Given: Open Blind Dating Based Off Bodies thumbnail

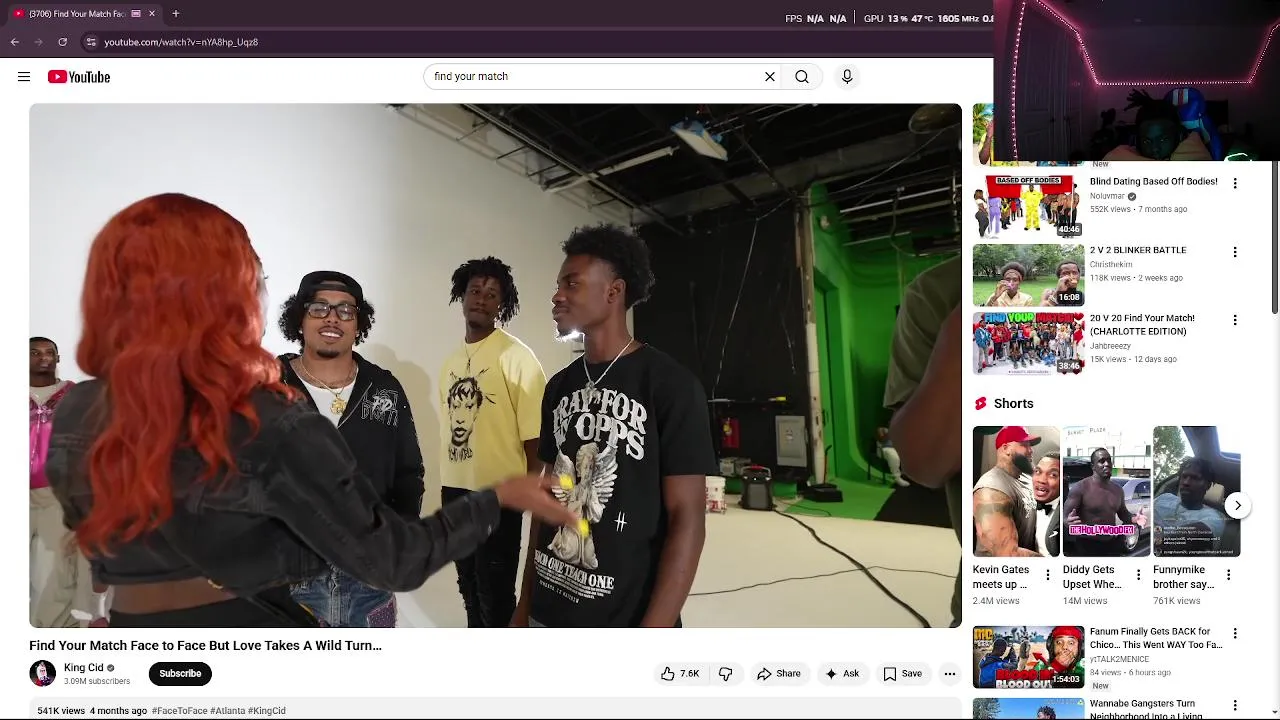Looking at the screenshot, I should (x=1028, y=207).
